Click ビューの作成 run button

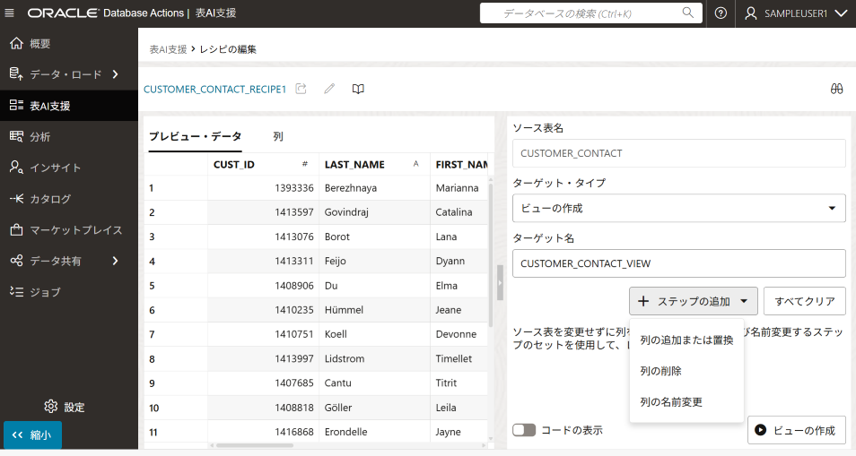click(796, 430)
